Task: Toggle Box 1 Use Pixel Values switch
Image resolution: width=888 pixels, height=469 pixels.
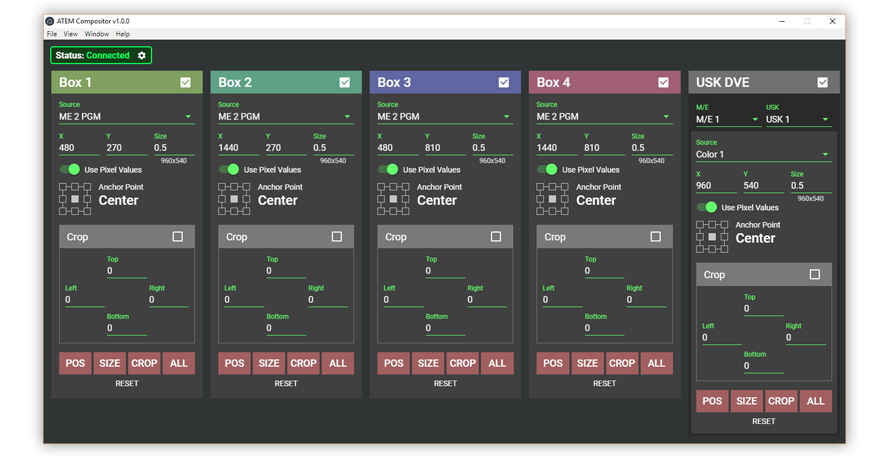Action: coord(70,169)
